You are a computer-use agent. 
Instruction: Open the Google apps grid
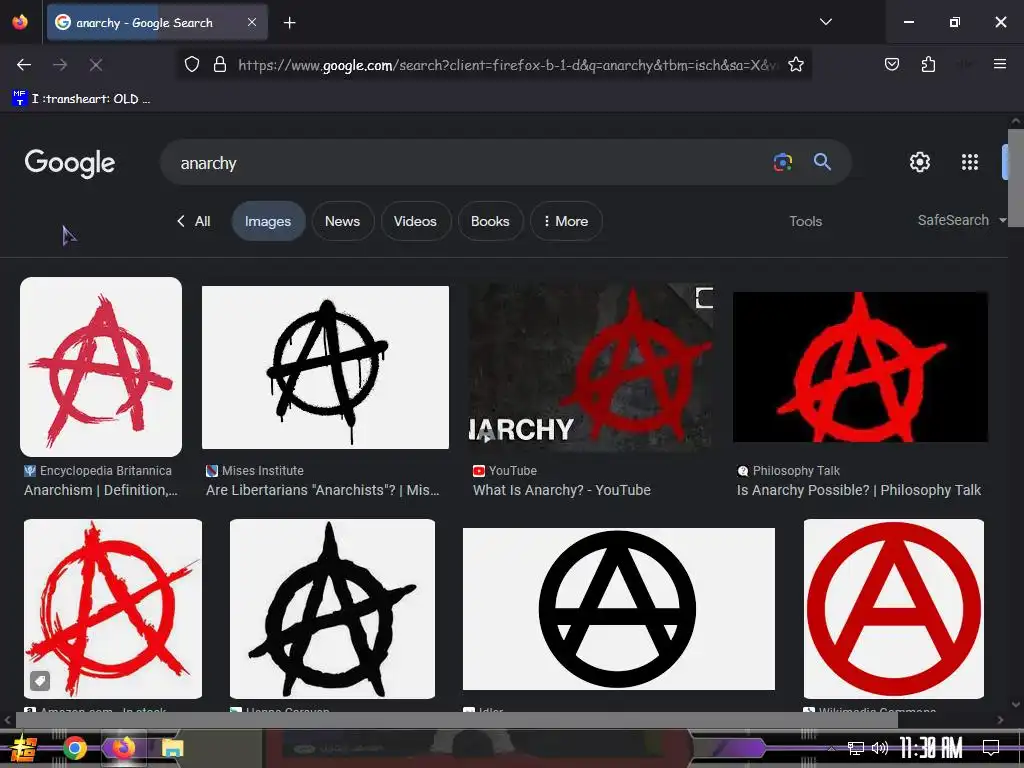pyautogui.click(x=970, y=162)
